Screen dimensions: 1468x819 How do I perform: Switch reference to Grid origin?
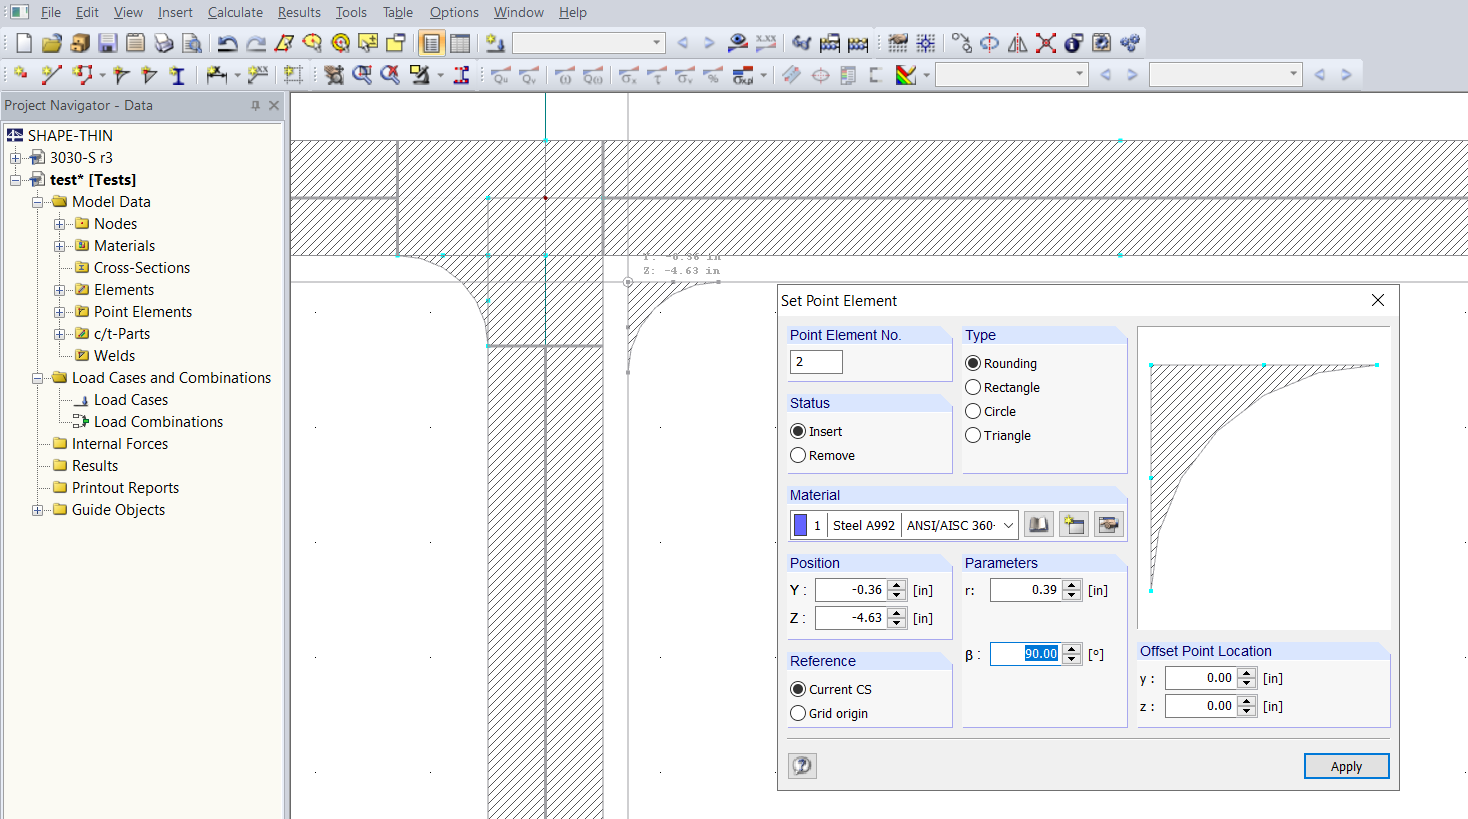(798, 714)
